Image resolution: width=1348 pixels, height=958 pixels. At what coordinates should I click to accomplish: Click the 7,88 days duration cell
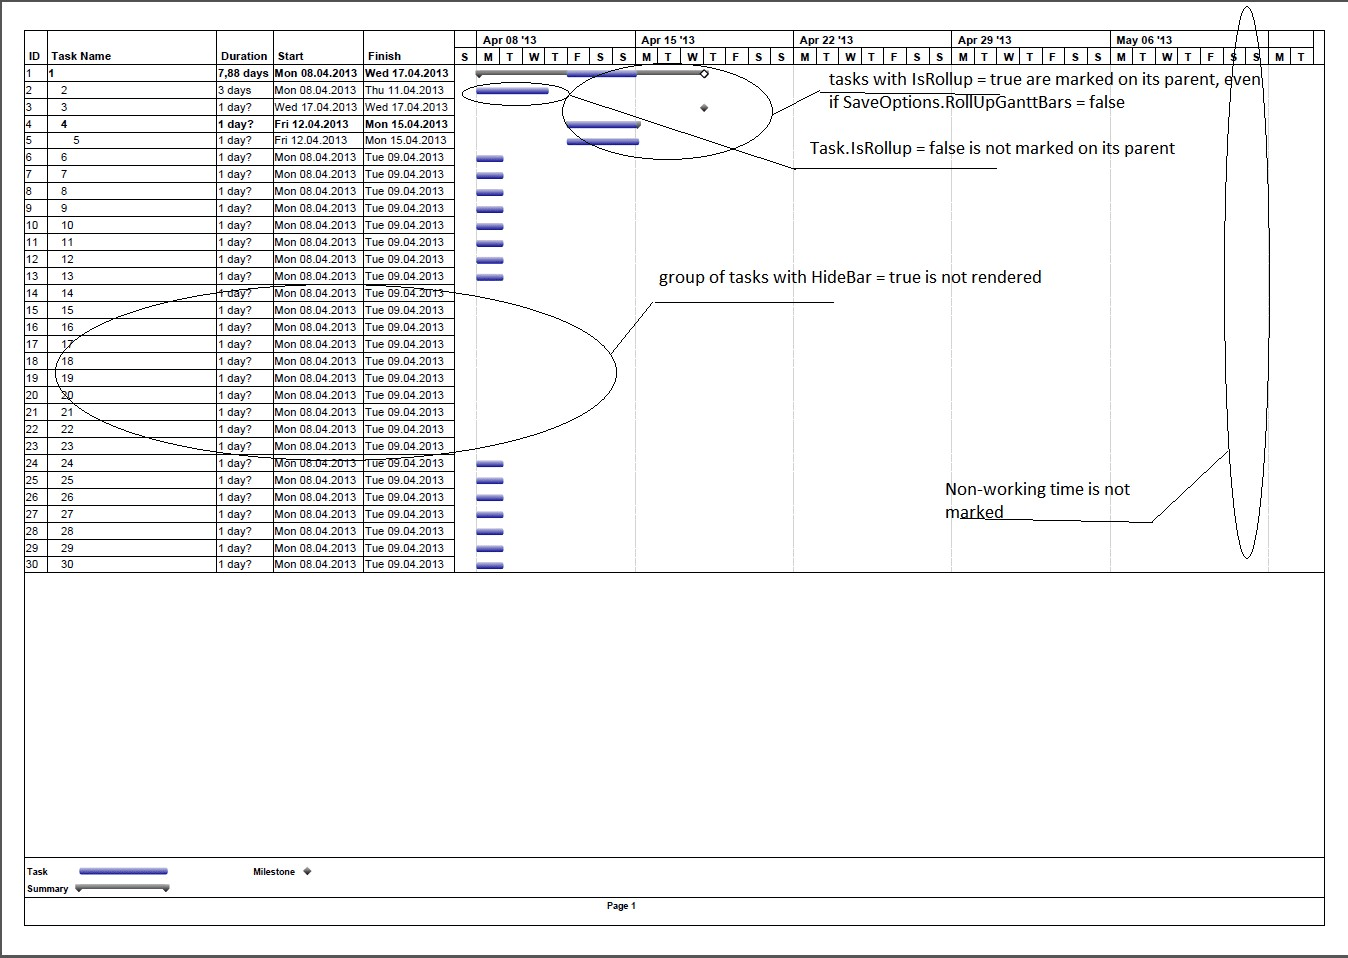pos(243,73)
